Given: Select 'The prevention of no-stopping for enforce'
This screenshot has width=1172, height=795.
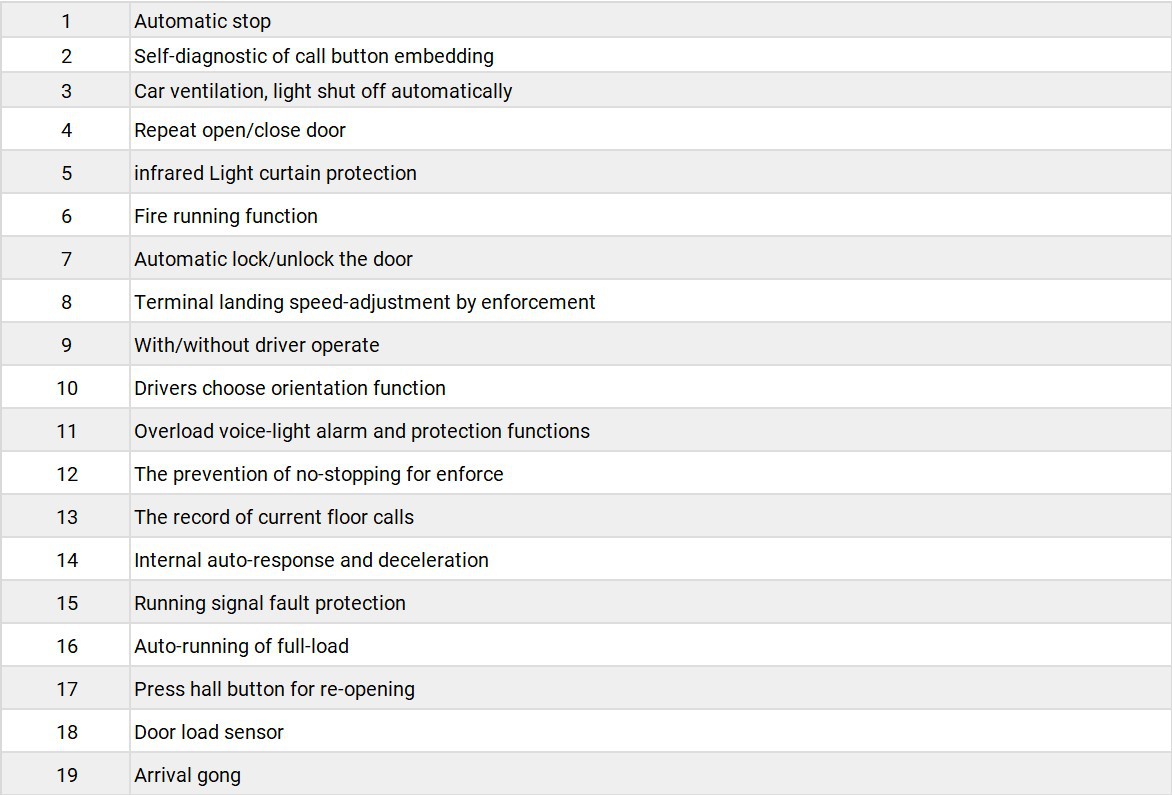Looking at the screenshot, I should [x=318, y=474].
